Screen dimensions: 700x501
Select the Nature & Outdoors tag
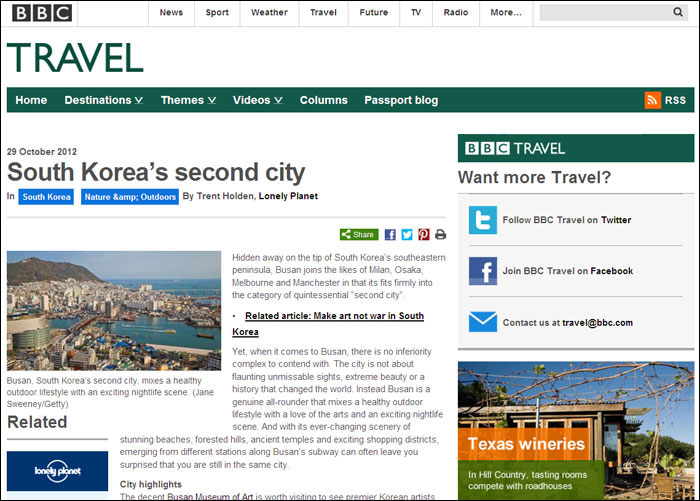[x=130, y=196]
